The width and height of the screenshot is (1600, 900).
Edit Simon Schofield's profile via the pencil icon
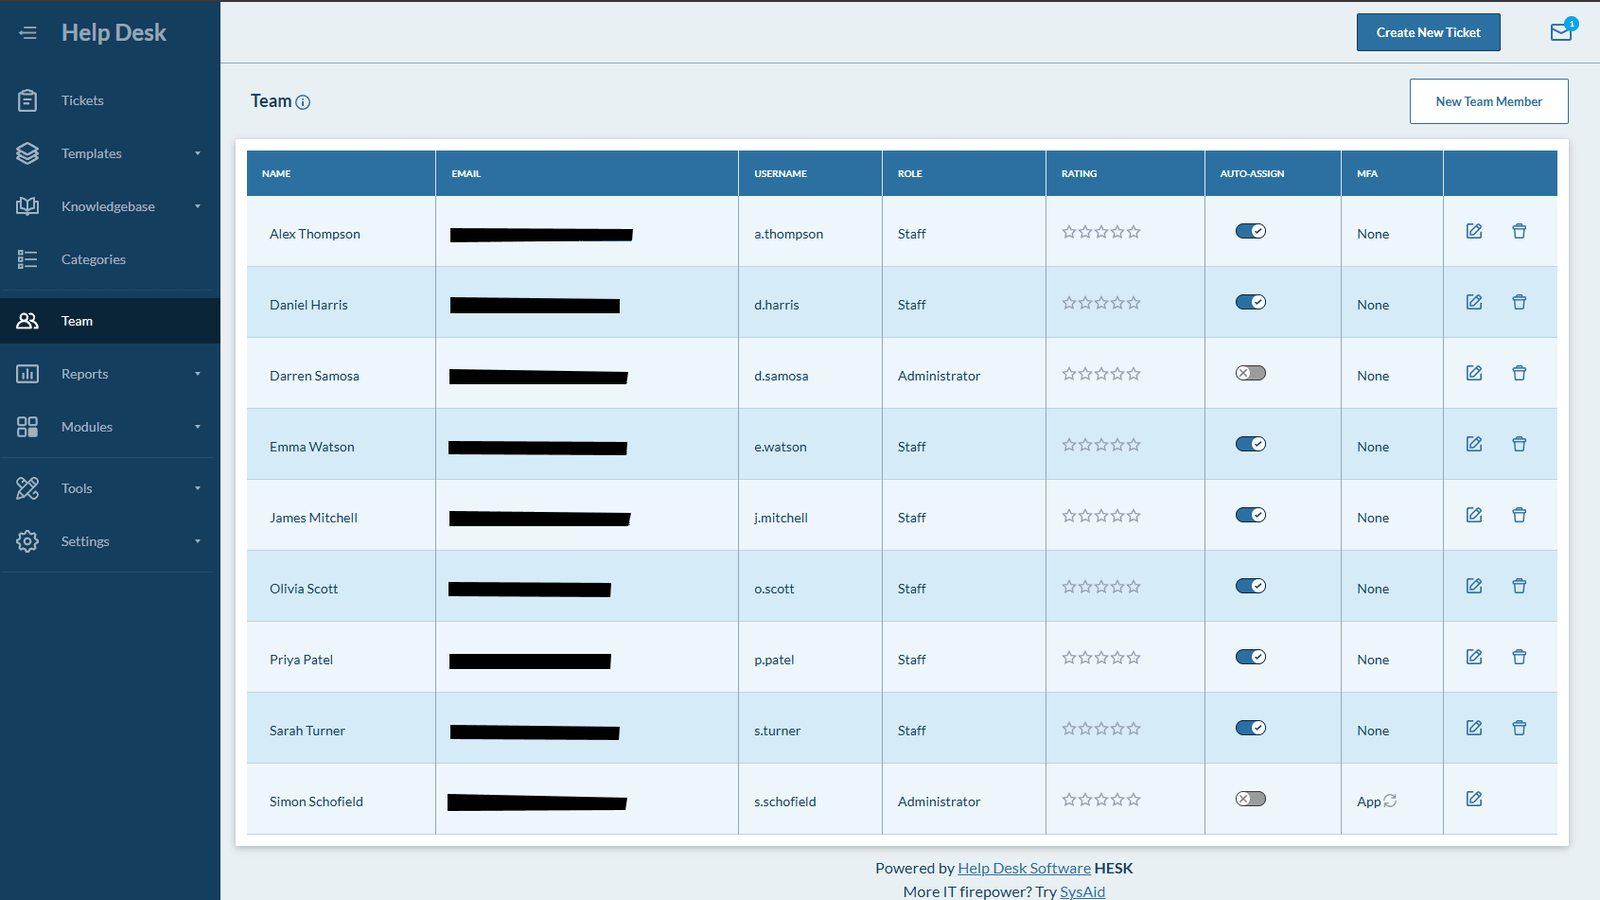(1474, 799)
